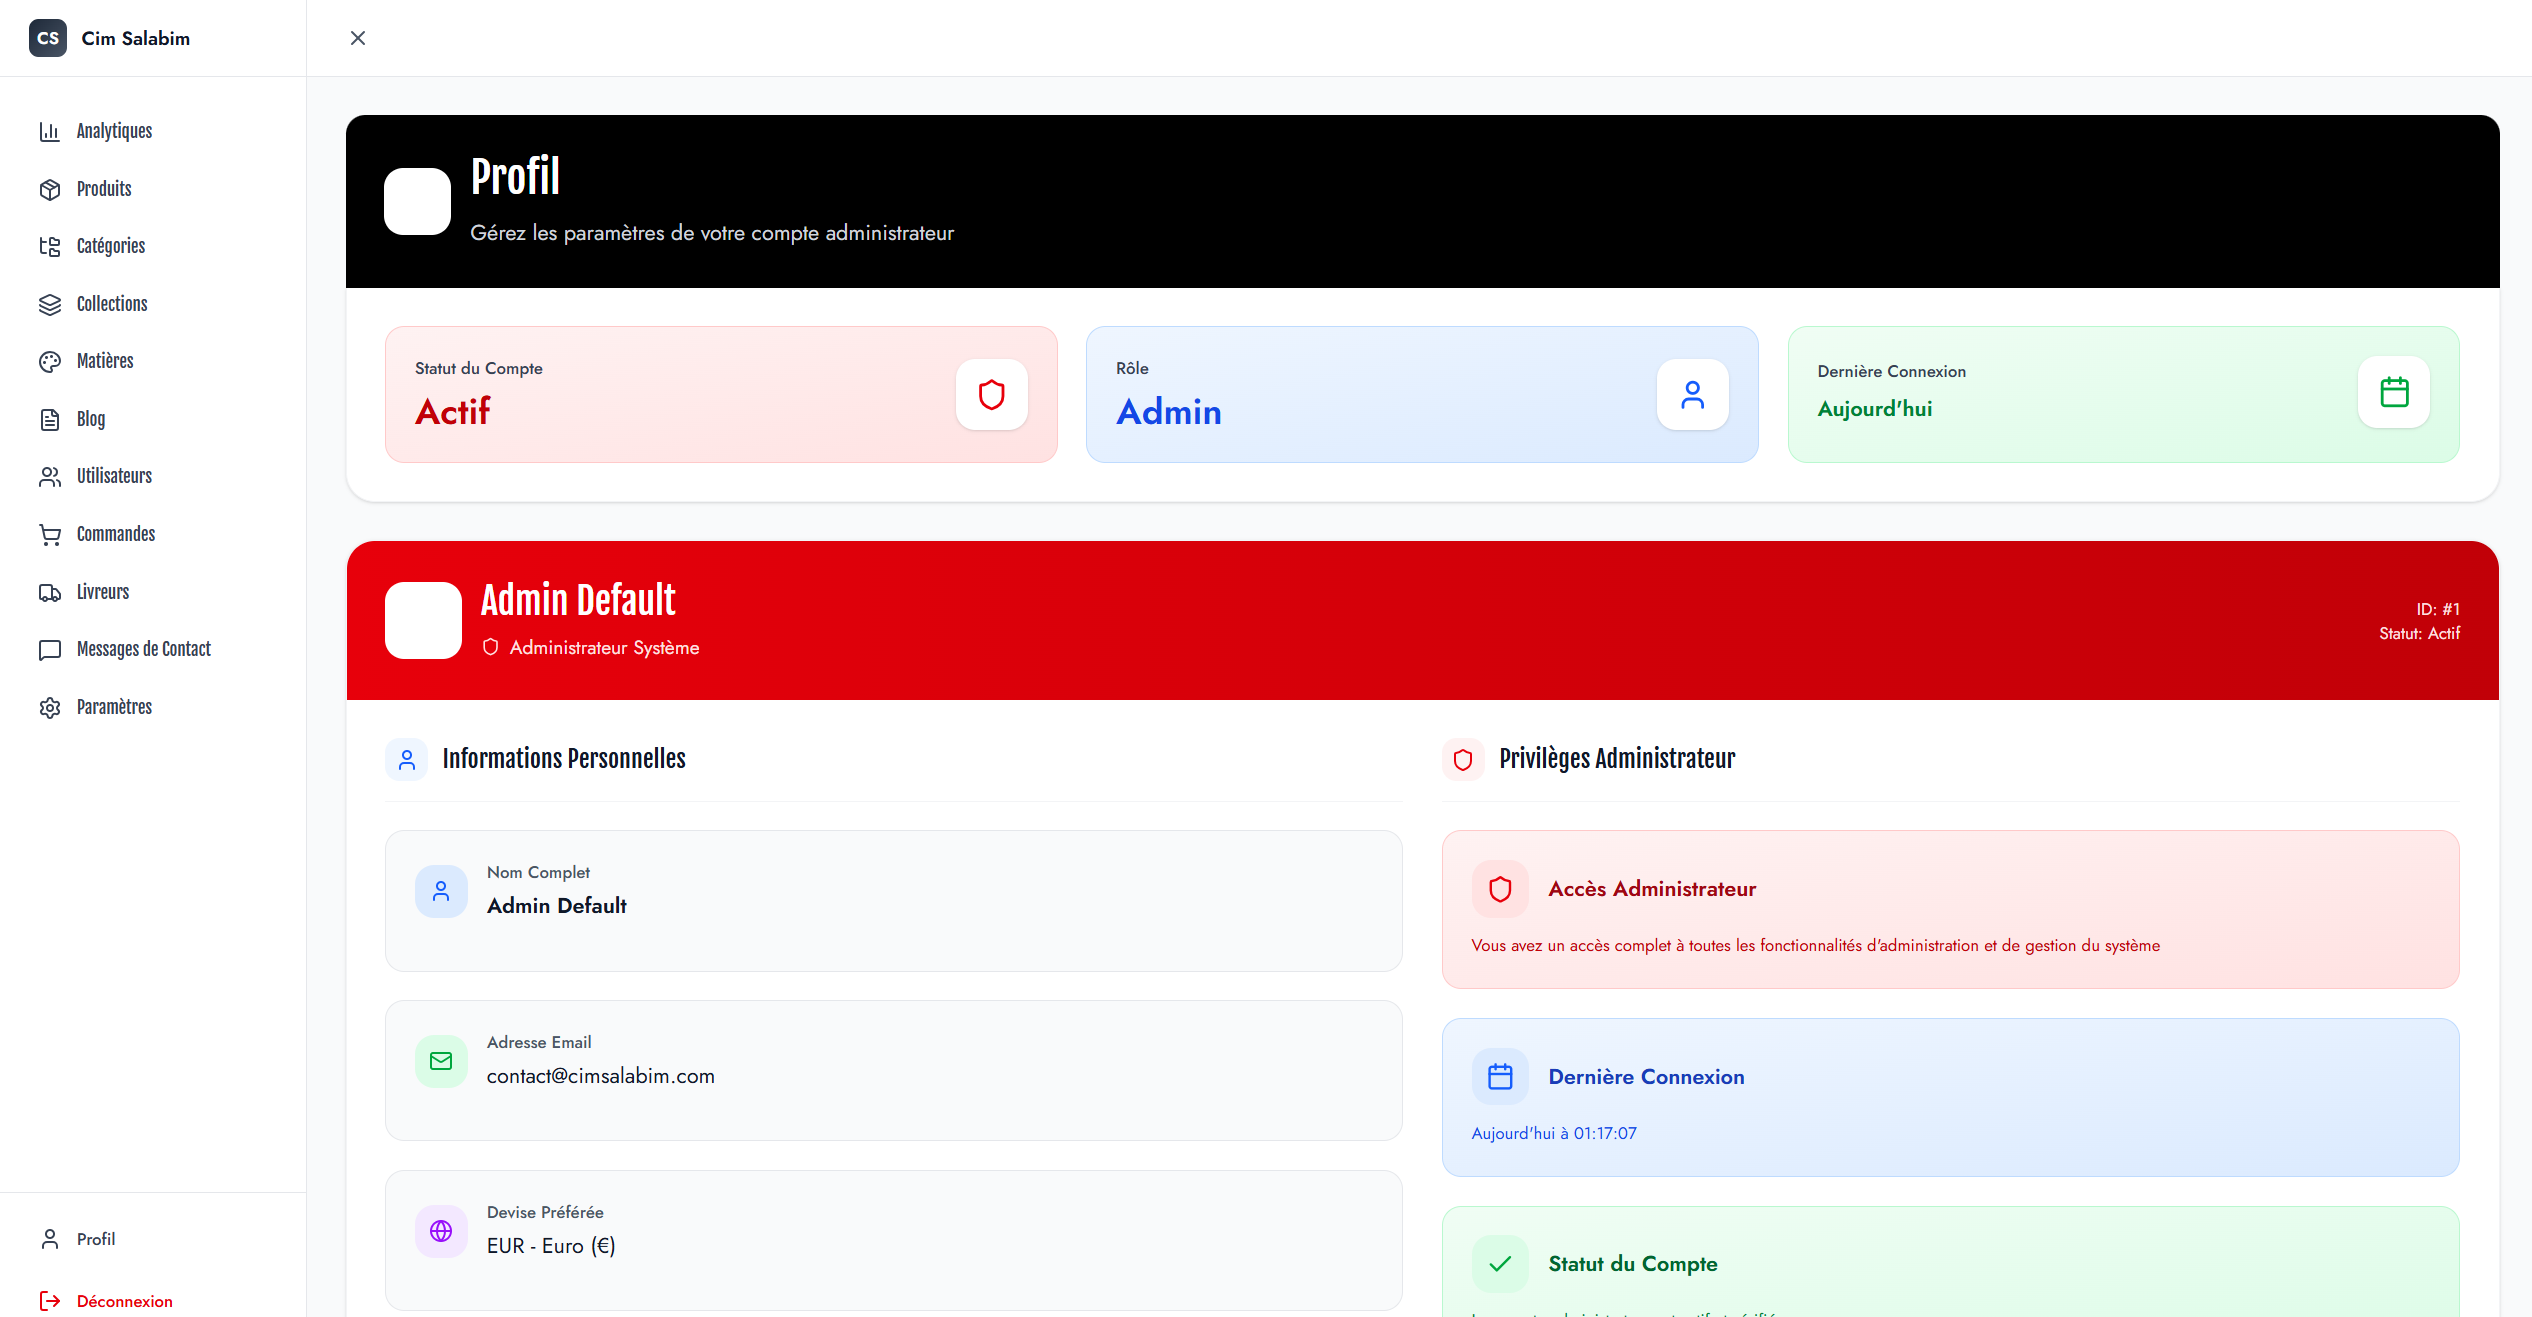Click the Livreurs truck icon
This screenshot has height=1317, width=2532.
click(x=50, y=593)
